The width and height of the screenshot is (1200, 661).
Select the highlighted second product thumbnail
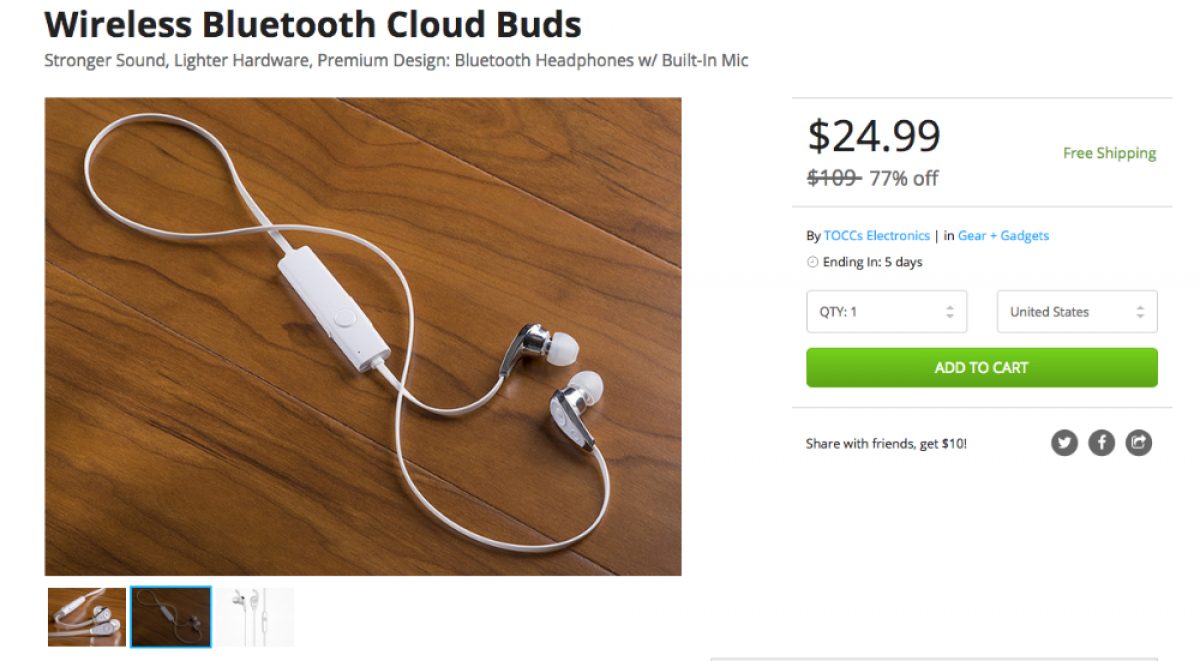[x=171, y=617]
